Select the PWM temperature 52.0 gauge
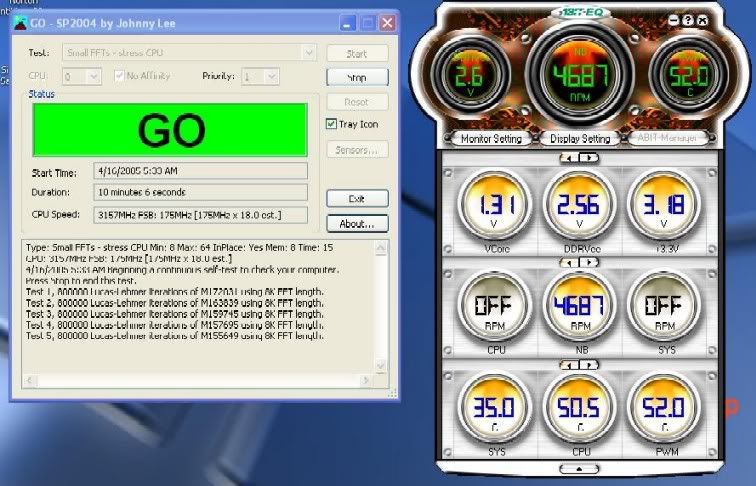The height and width of the screenshot is (486, 756). click(x=664, y=409)
